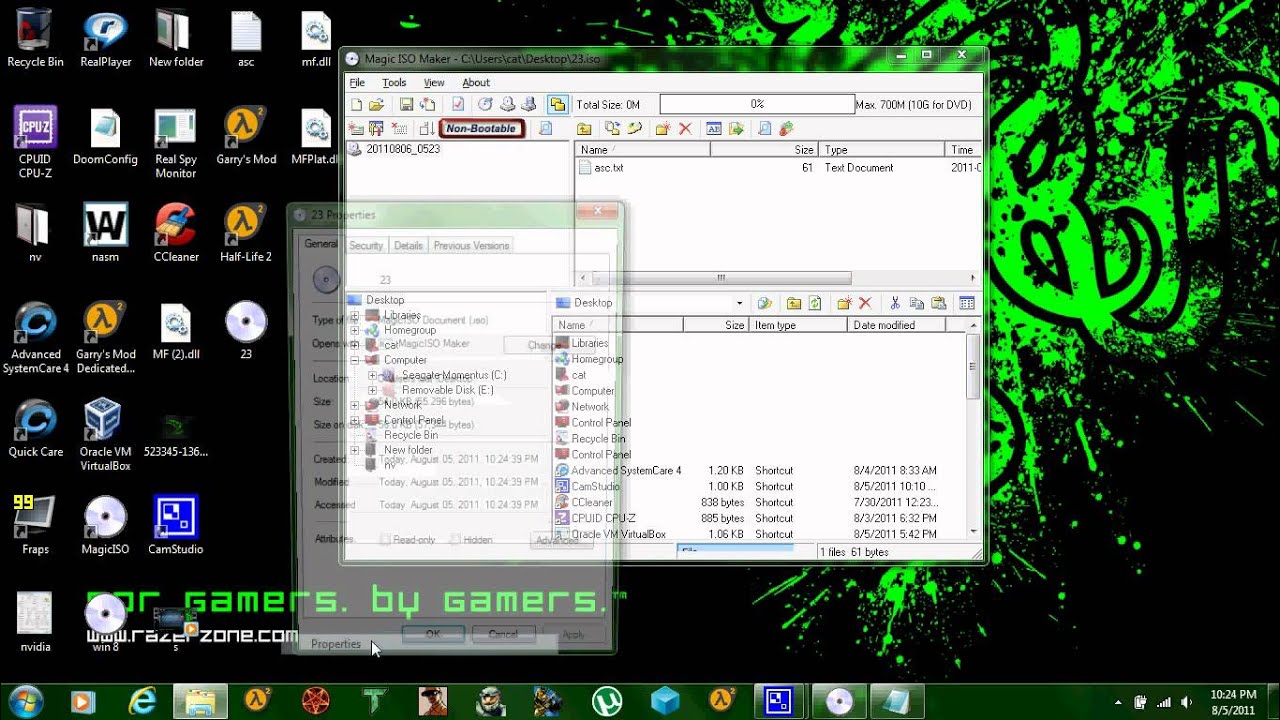Select CPUID CPU-Z row in lower file list
The height and width of the screenshot is (720, 1280).
(x=747, y=518)
